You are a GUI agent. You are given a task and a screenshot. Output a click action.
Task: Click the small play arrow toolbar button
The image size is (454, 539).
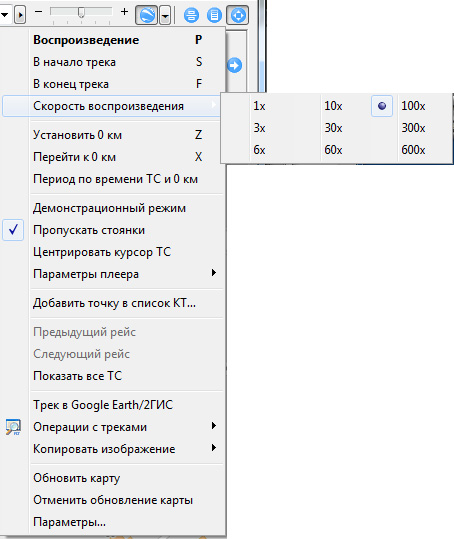(20, 15)
